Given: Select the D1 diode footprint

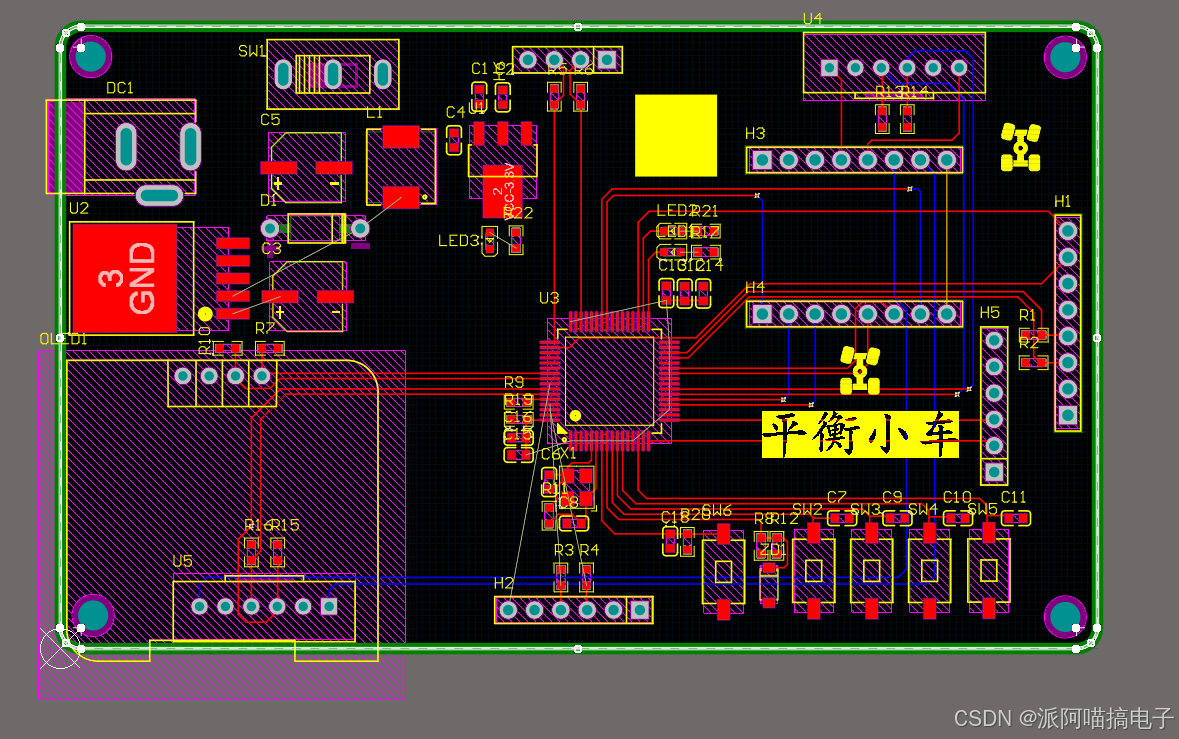Looking at the screenshot, I should point(316,228).
